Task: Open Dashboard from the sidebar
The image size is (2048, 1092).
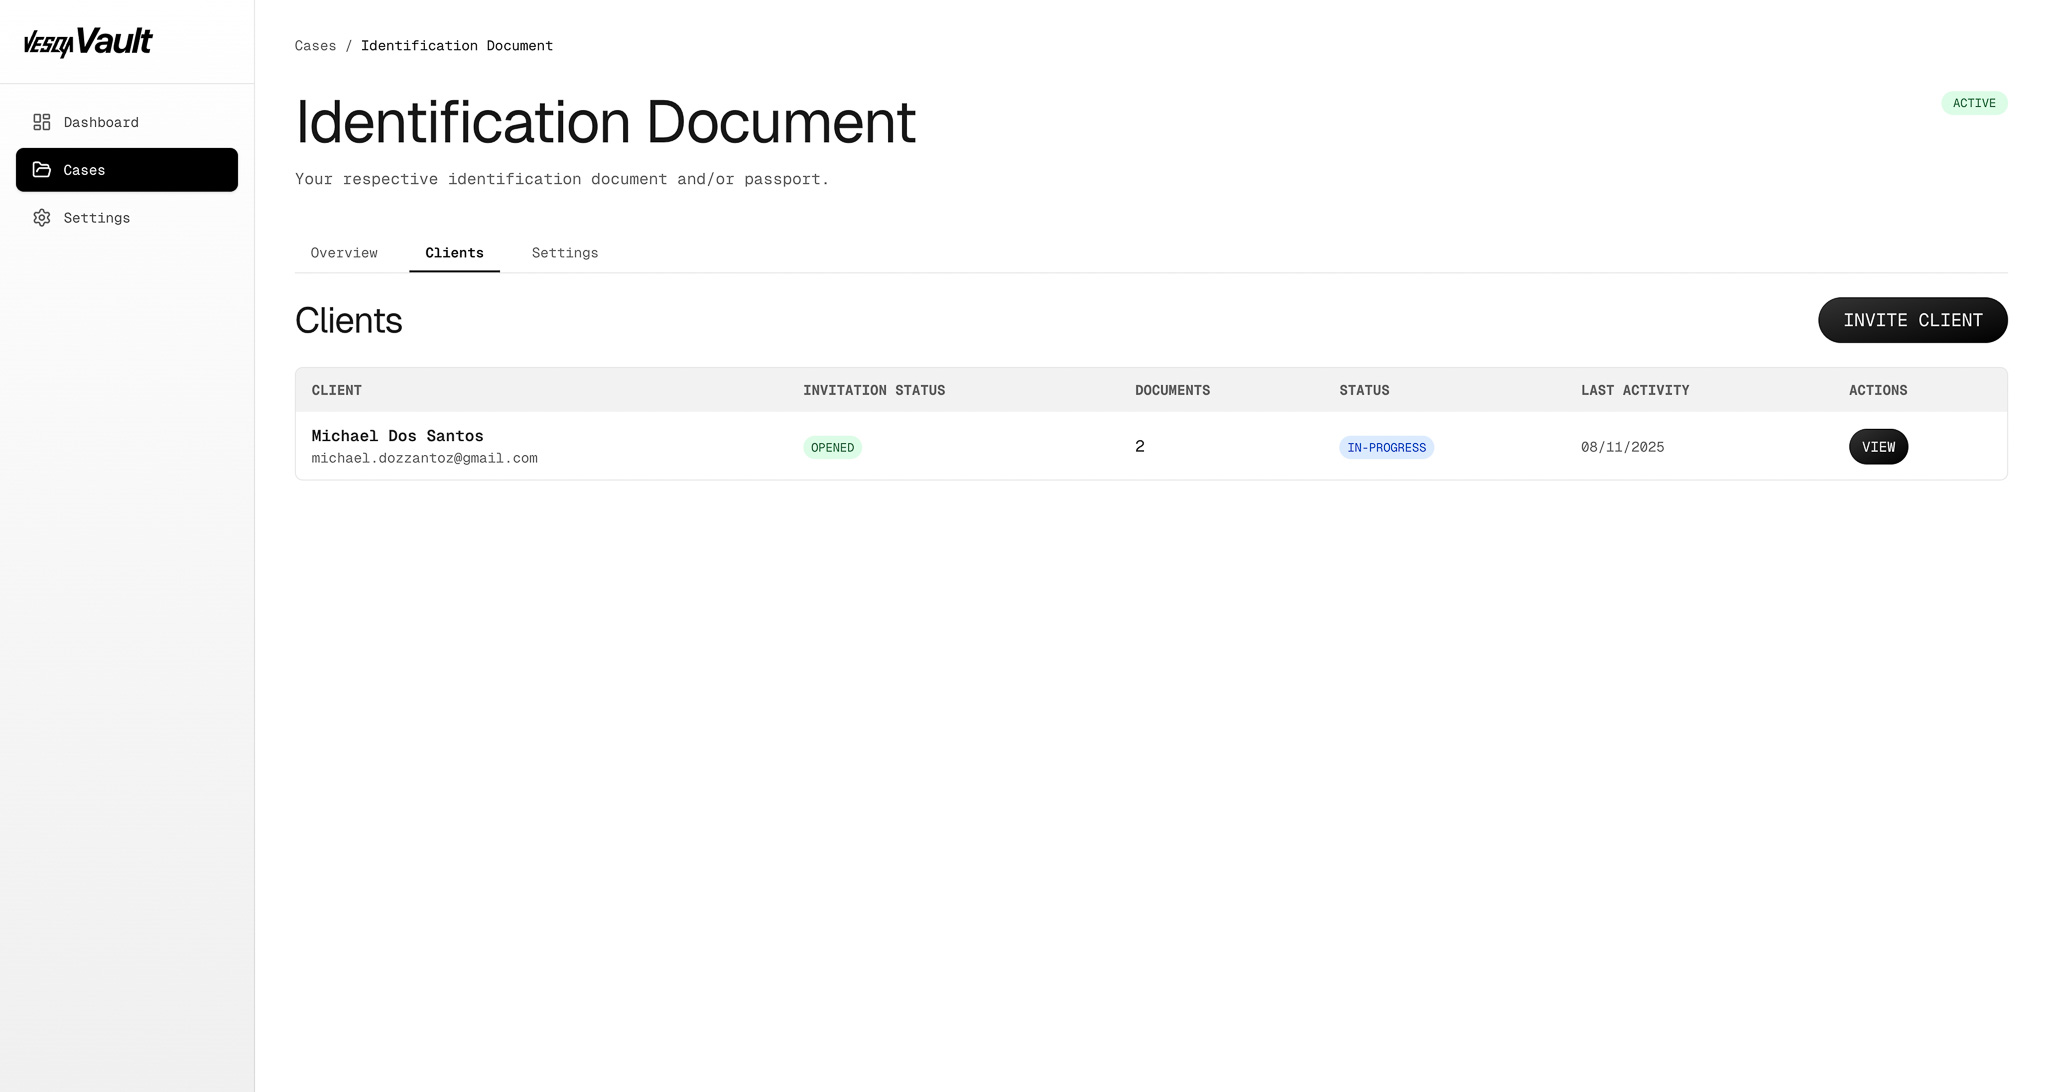Action: click(100, 122)
